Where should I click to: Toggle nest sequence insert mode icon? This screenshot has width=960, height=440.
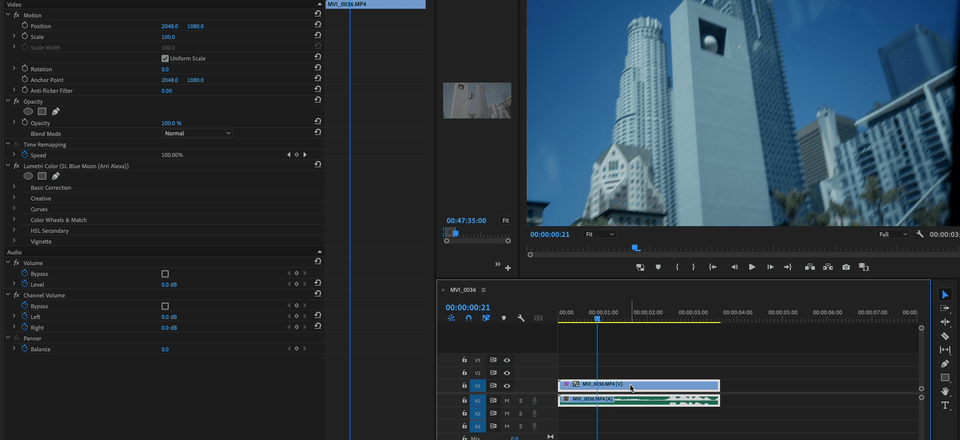451,318
